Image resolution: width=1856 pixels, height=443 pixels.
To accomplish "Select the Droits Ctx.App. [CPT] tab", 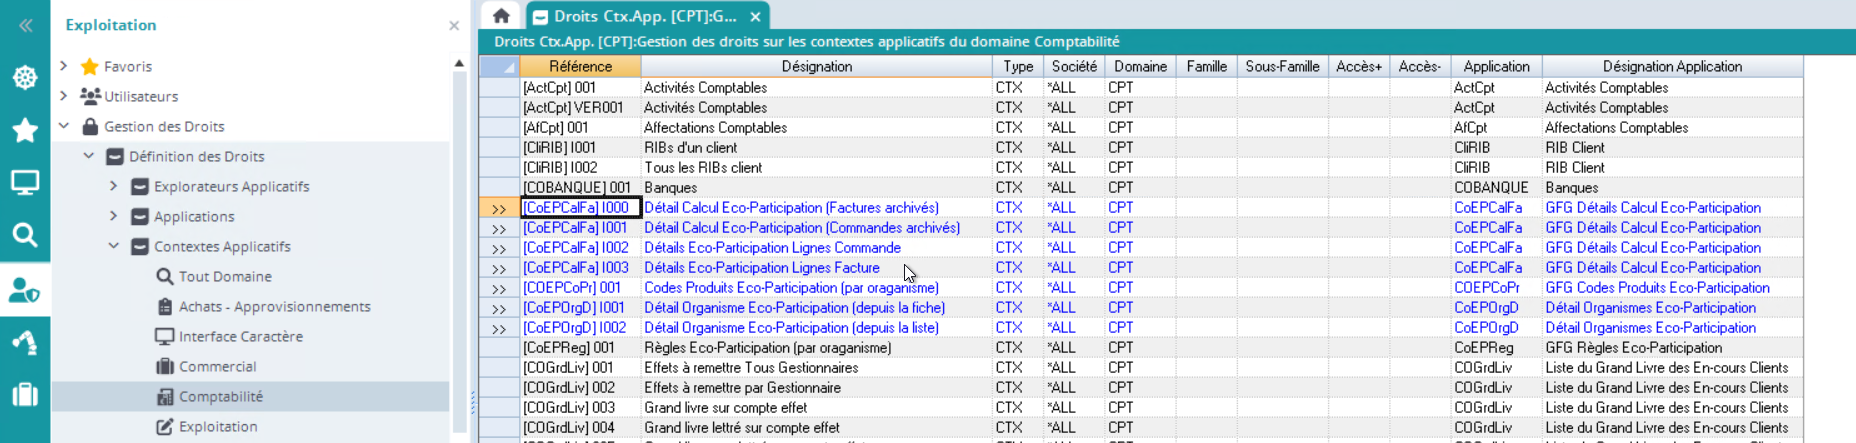I will 645,16.
